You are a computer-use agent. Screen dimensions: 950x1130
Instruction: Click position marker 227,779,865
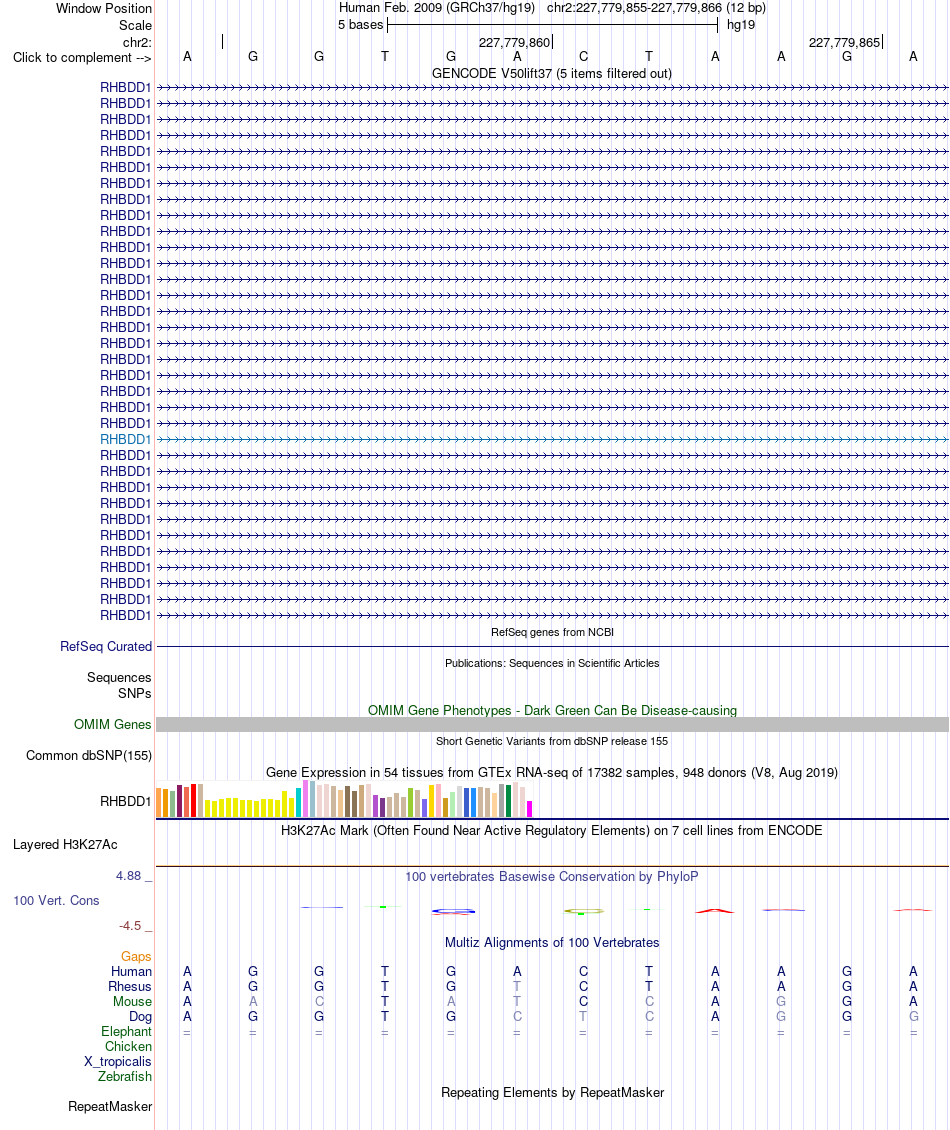tap(845, 43)
